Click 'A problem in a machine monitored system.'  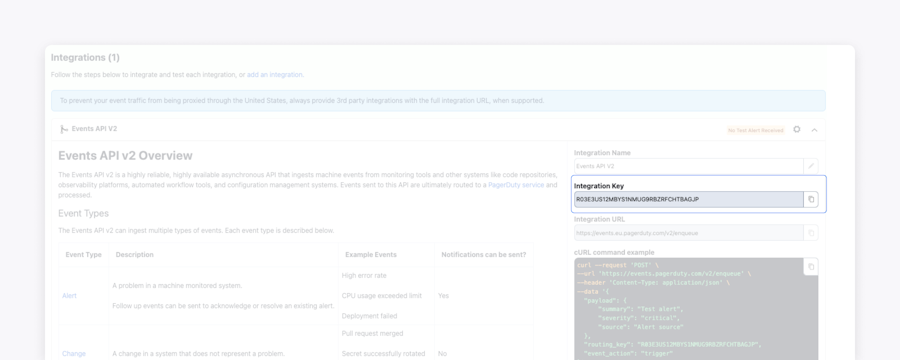point(177,285)
